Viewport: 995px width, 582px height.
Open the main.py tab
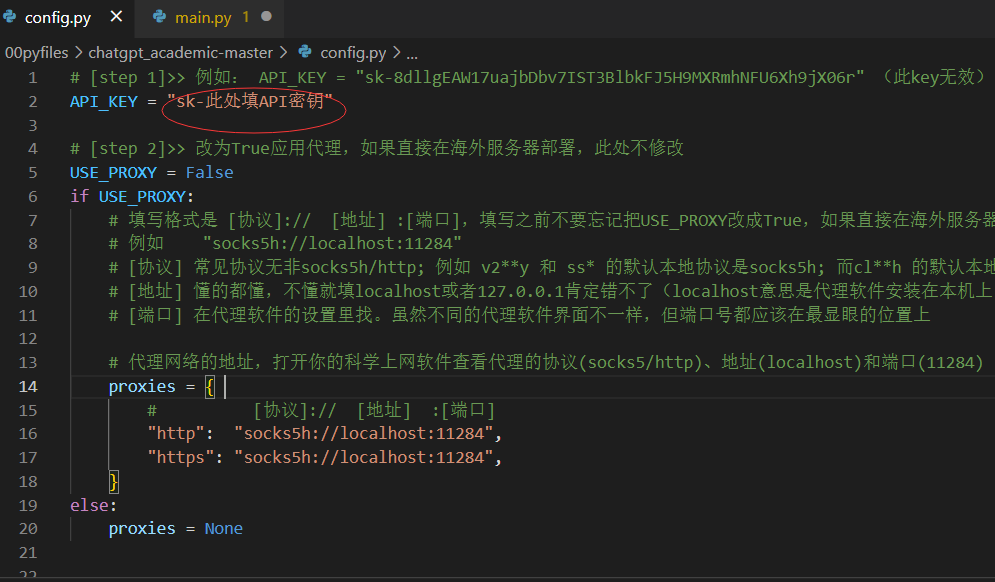[x=202, y=17]
